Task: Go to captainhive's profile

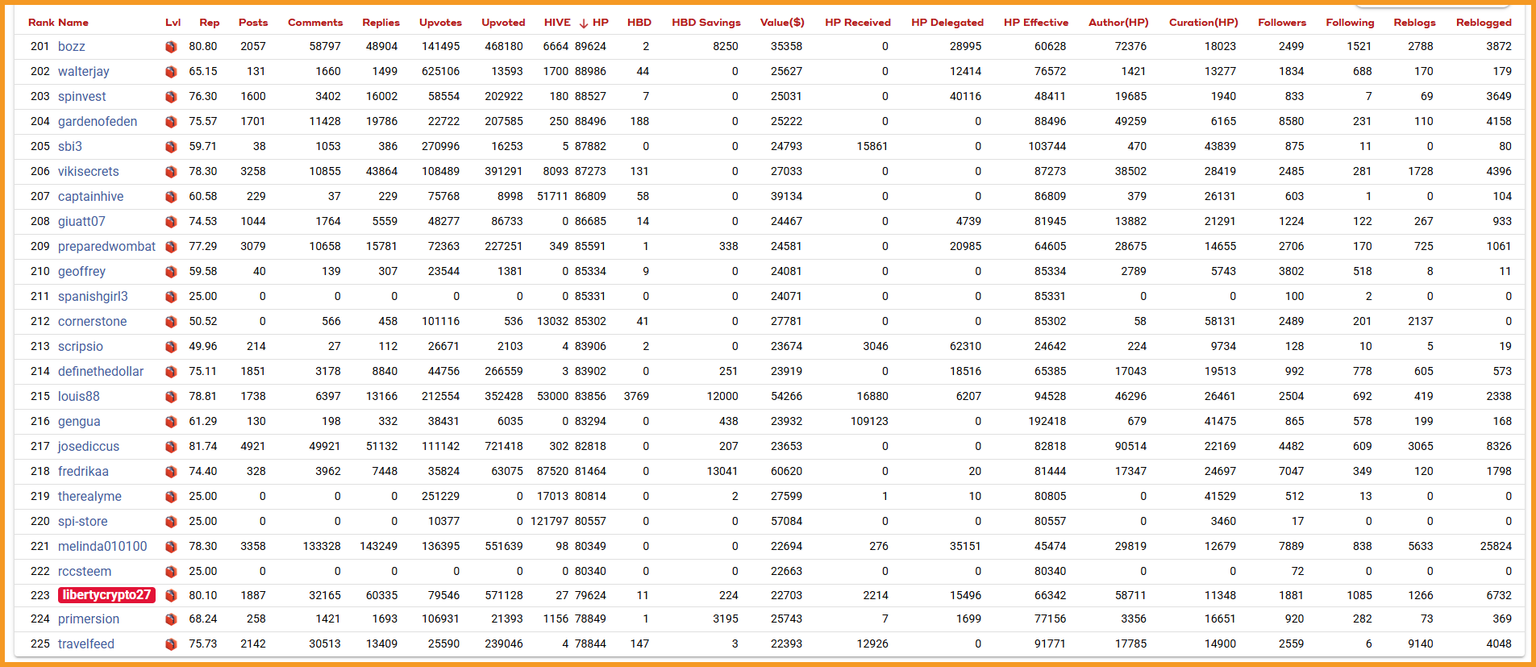Action: point(91,197)
